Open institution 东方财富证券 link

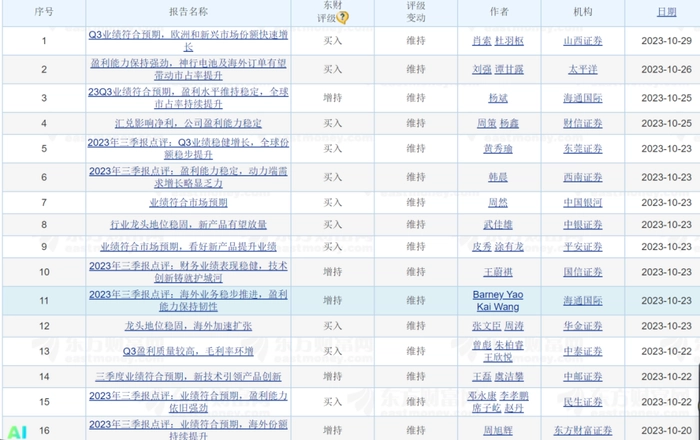click(583, 431)
